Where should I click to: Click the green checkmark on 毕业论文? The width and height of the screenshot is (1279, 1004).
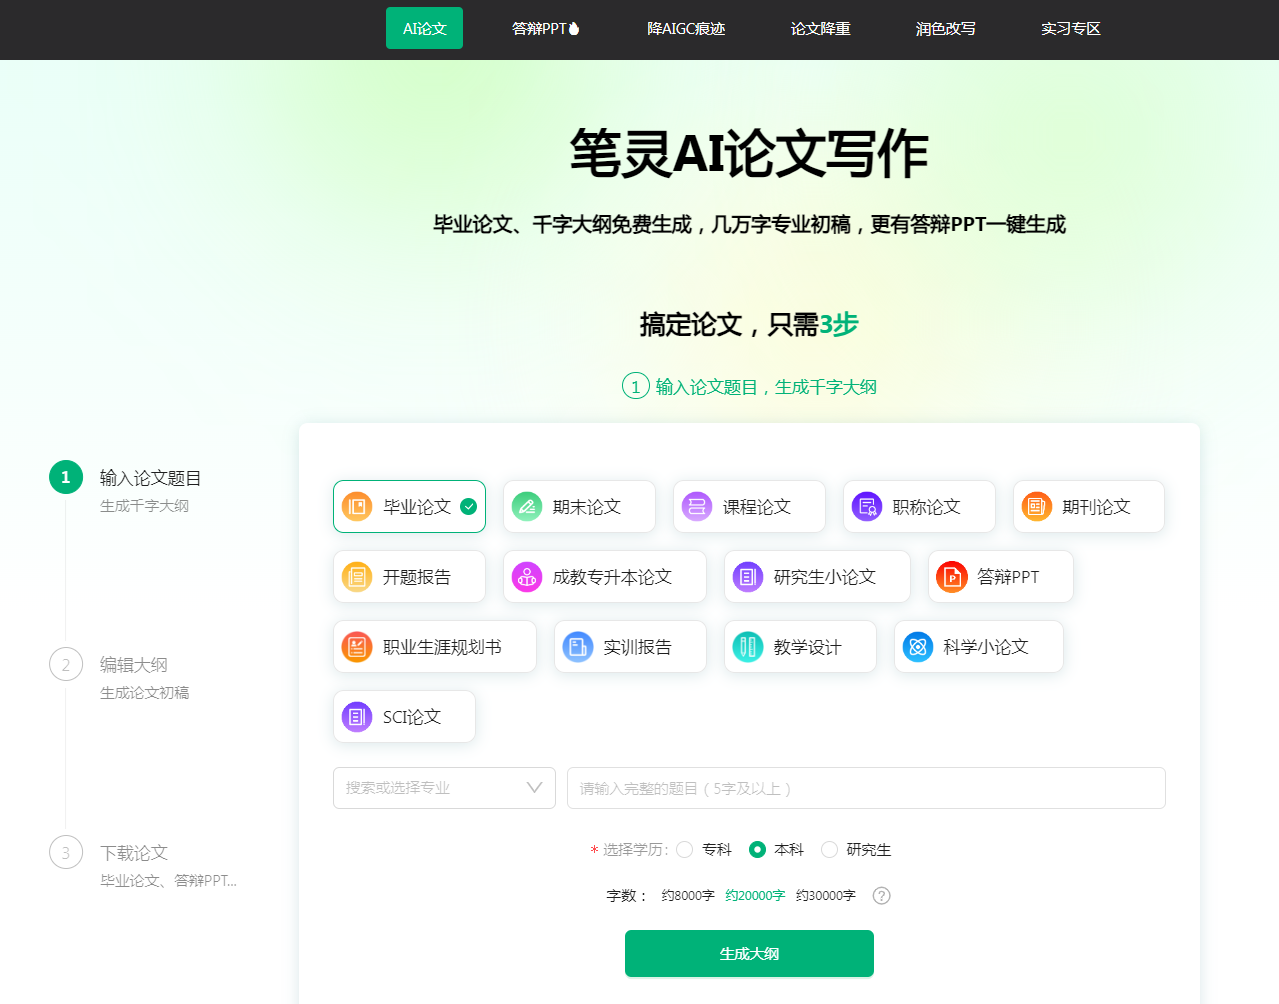point(468,507)
